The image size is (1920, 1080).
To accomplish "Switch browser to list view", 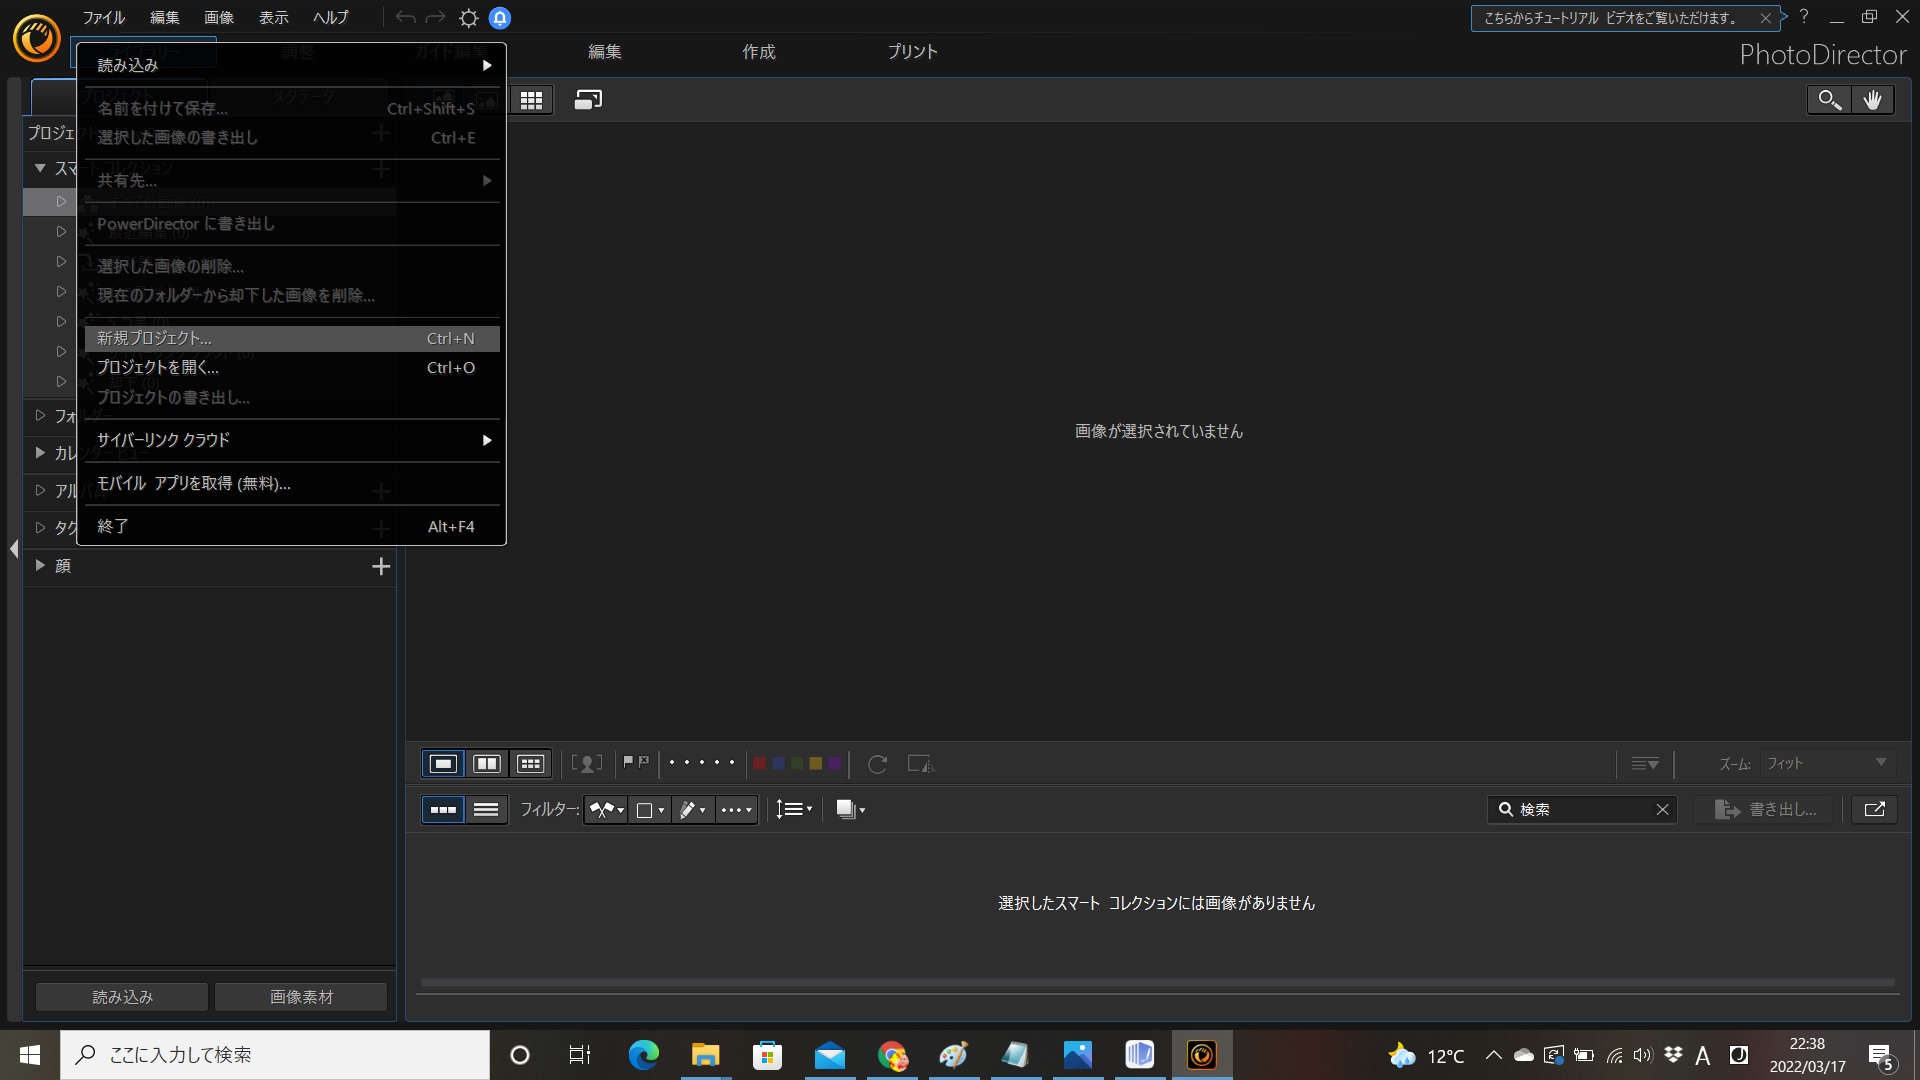I will [486, 809].
